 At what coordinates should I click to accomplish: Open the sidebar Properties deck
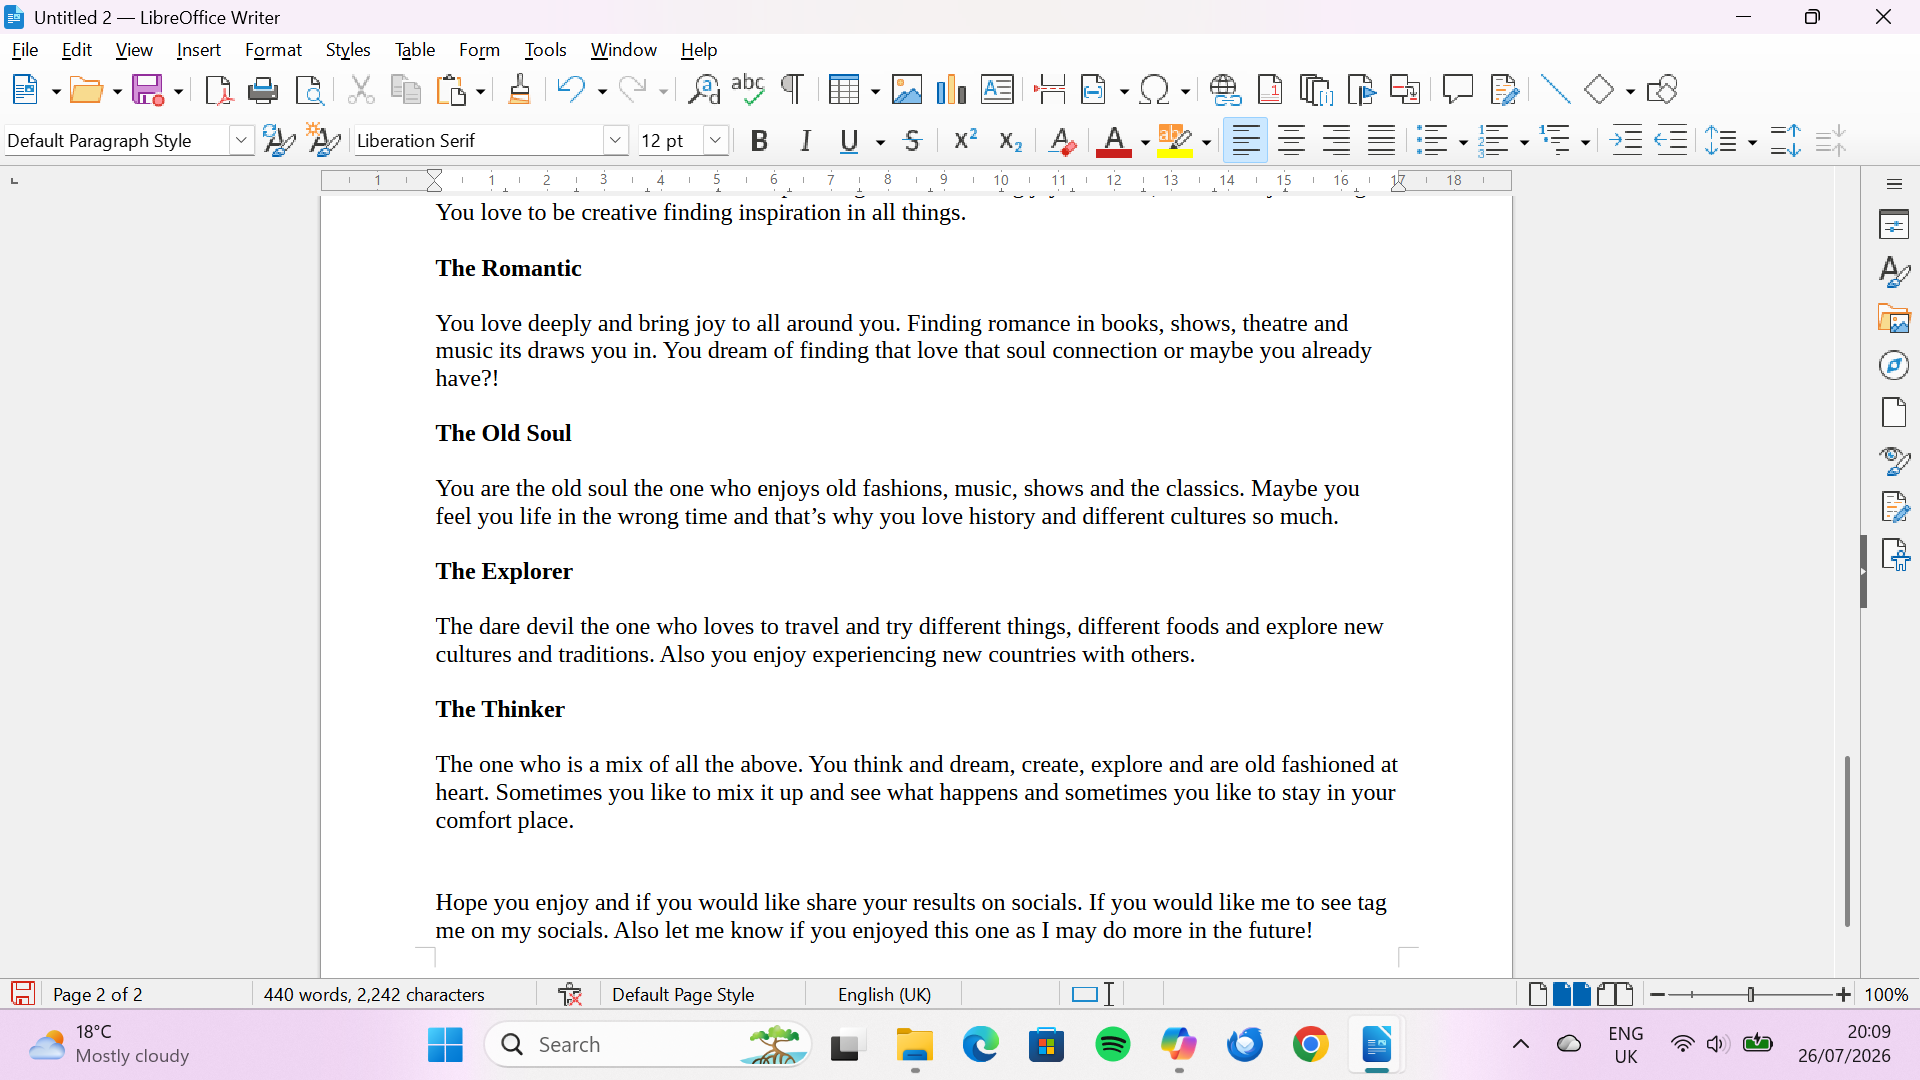pyautogui.click(x=1894, y=225)
